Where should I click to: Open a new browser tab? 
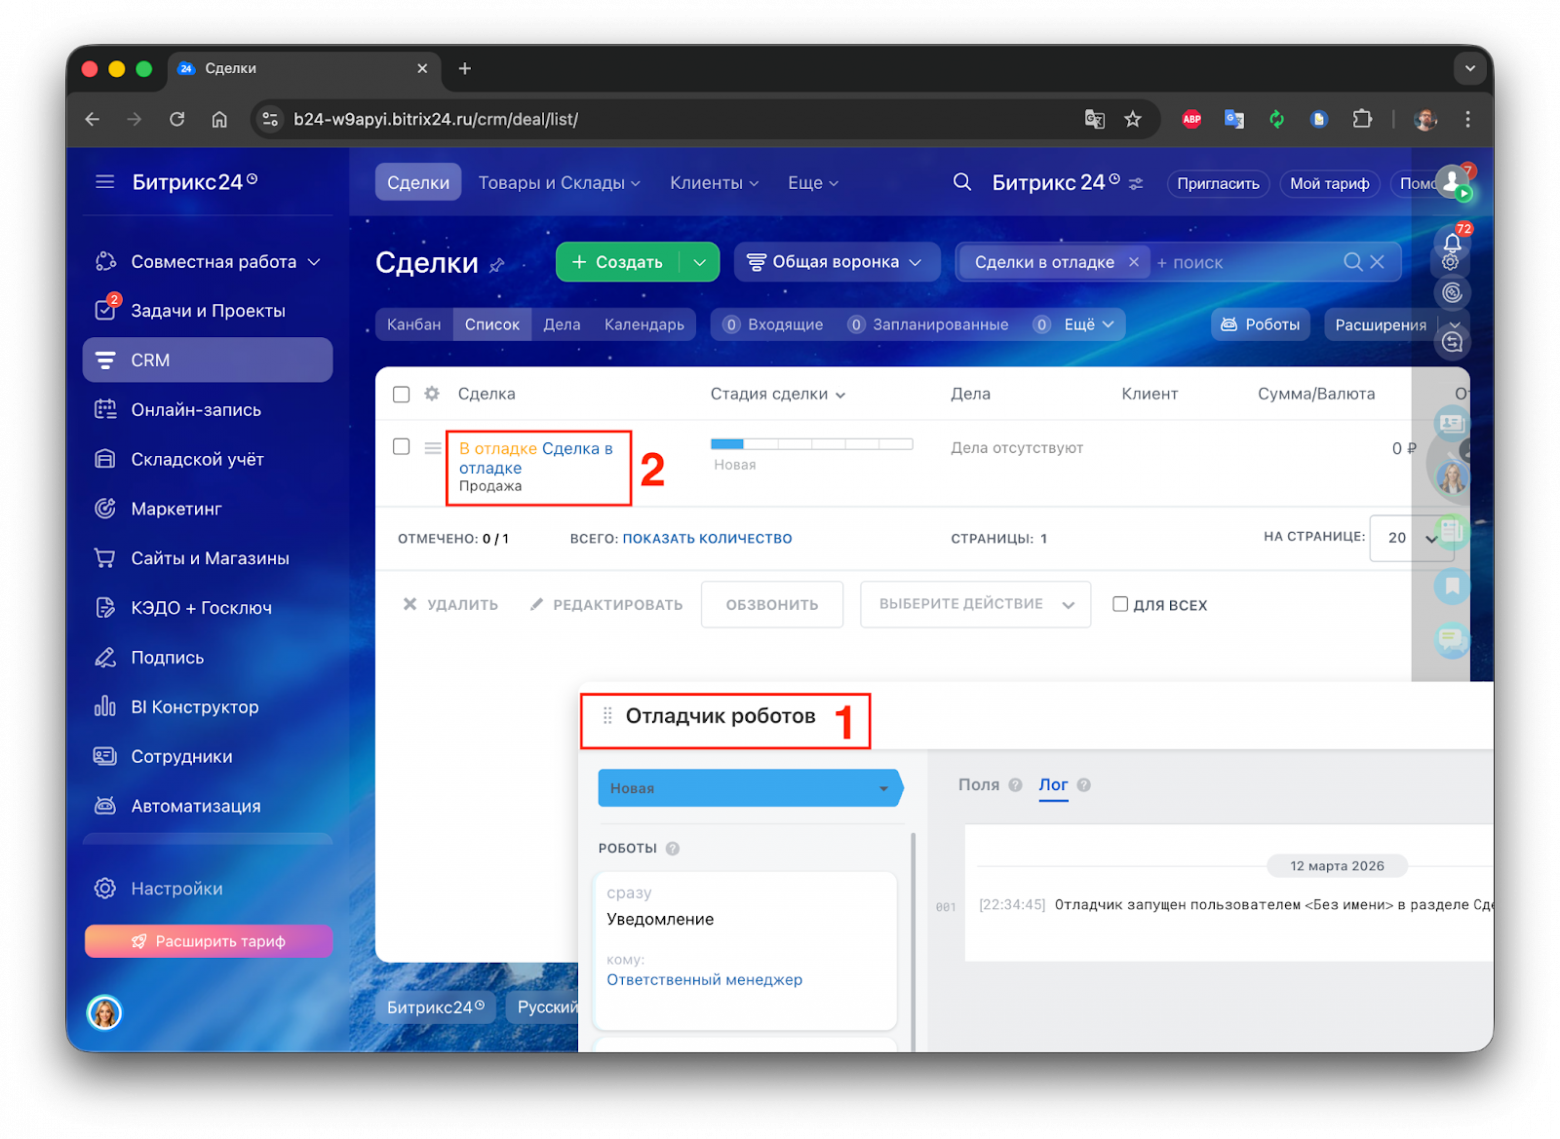(x=465, y=68)
